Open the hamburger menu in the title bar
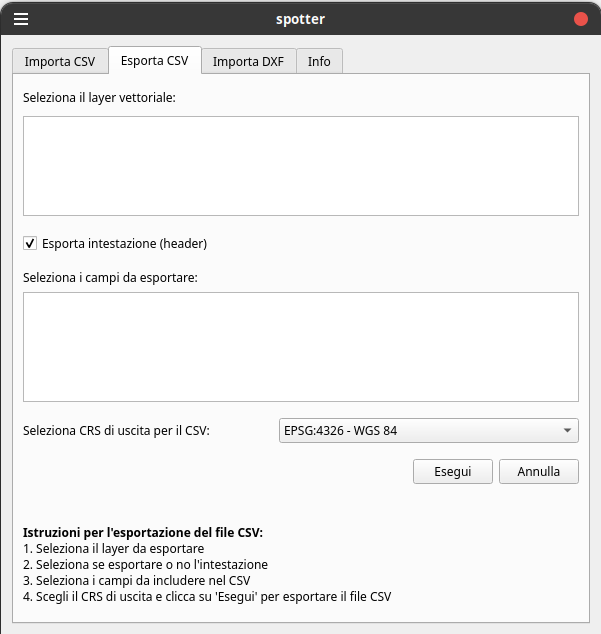The image size is (601, 634). (x=21, y=19)
